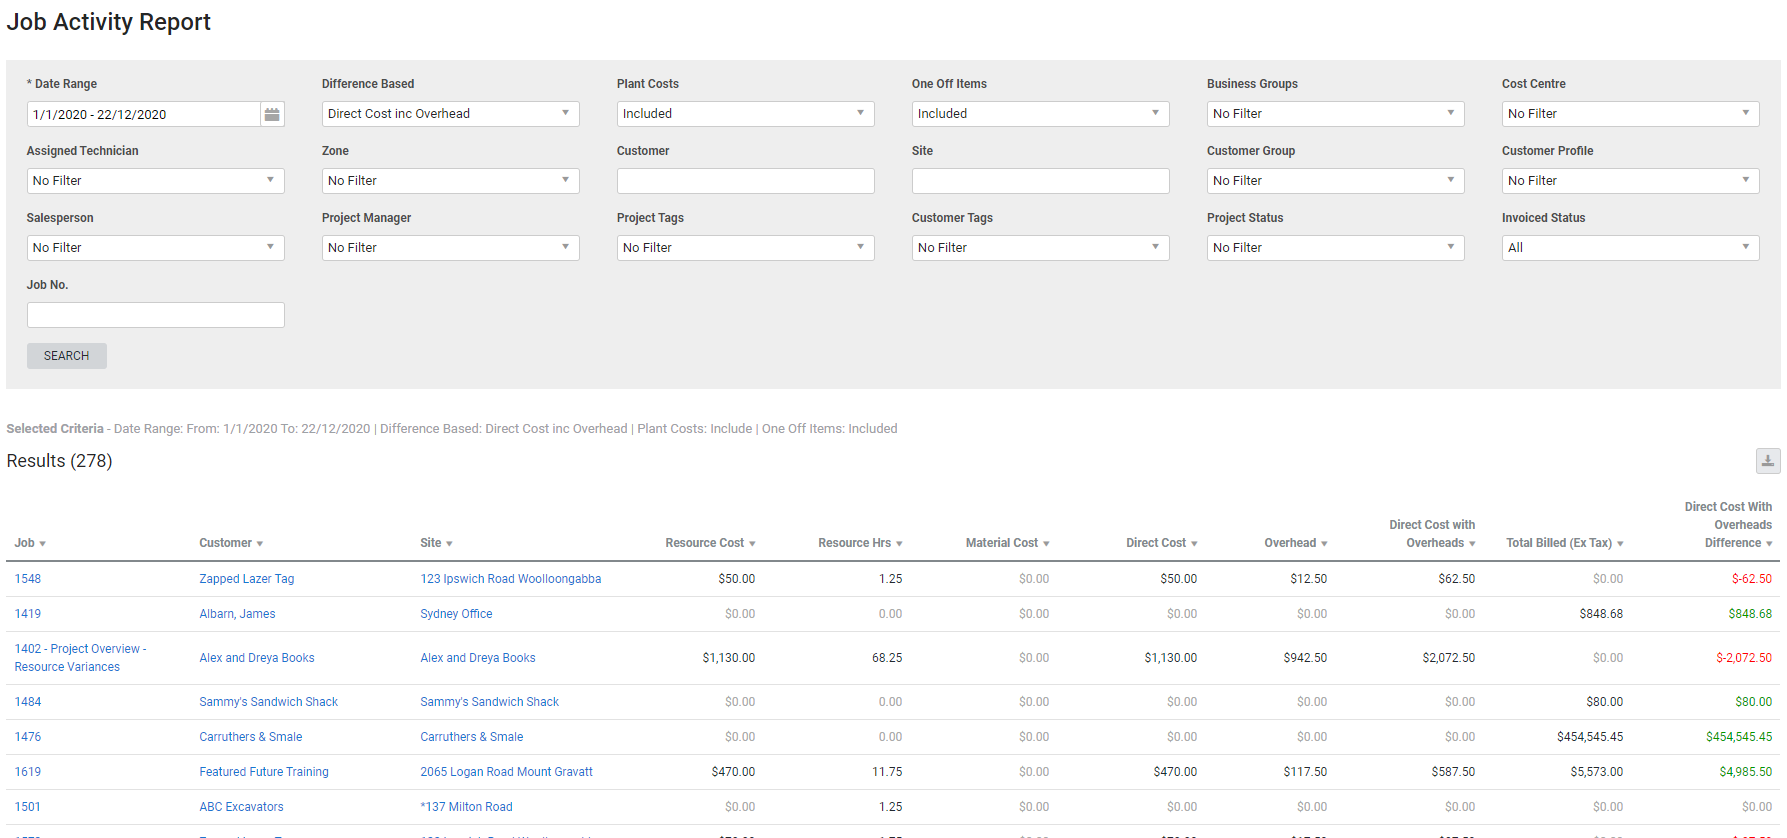This screenshot has height=838, width=1787.
Task: Open the Invoiced Status dropdown
Action: (1630, 248)
